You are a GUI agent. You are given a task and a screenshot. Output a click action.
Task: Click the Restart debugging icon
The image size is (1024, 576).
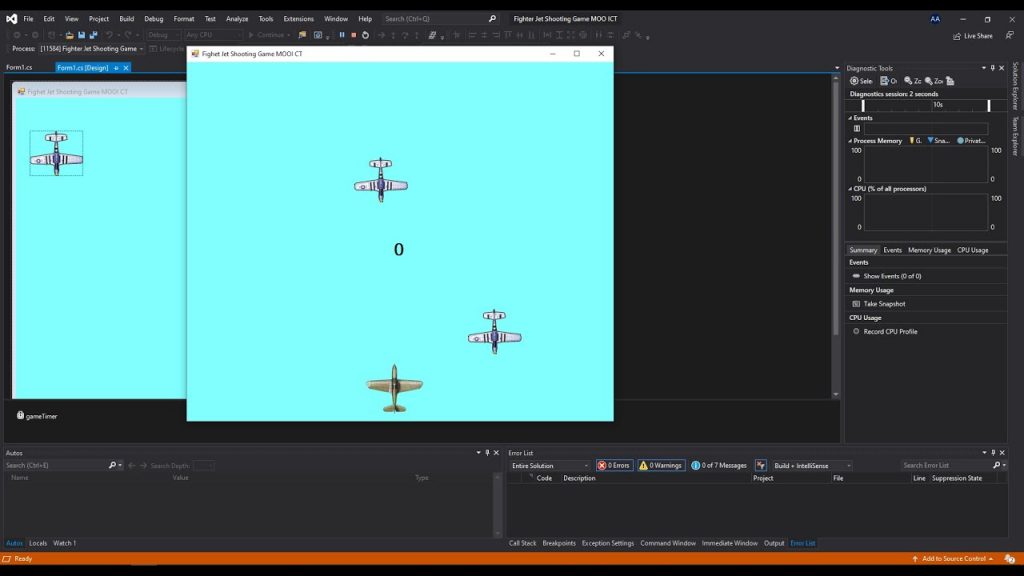pos(366,35)
